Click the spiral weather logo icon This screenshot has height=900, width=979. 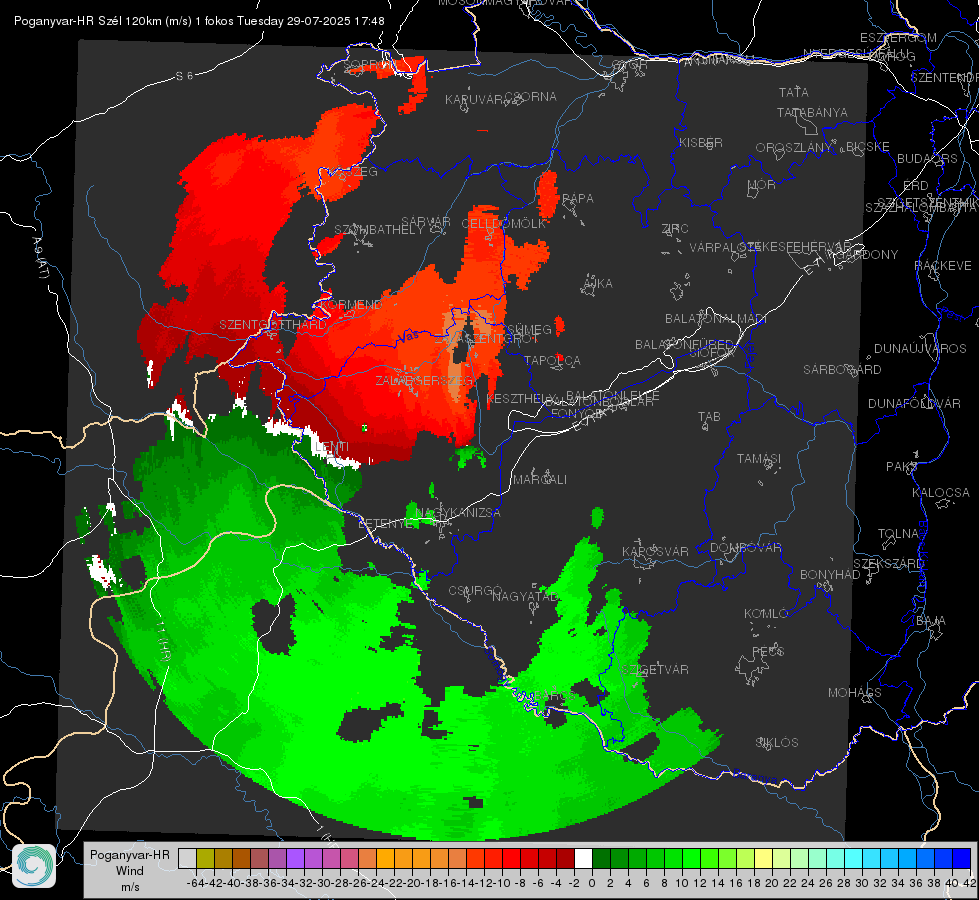coord(34,866)
